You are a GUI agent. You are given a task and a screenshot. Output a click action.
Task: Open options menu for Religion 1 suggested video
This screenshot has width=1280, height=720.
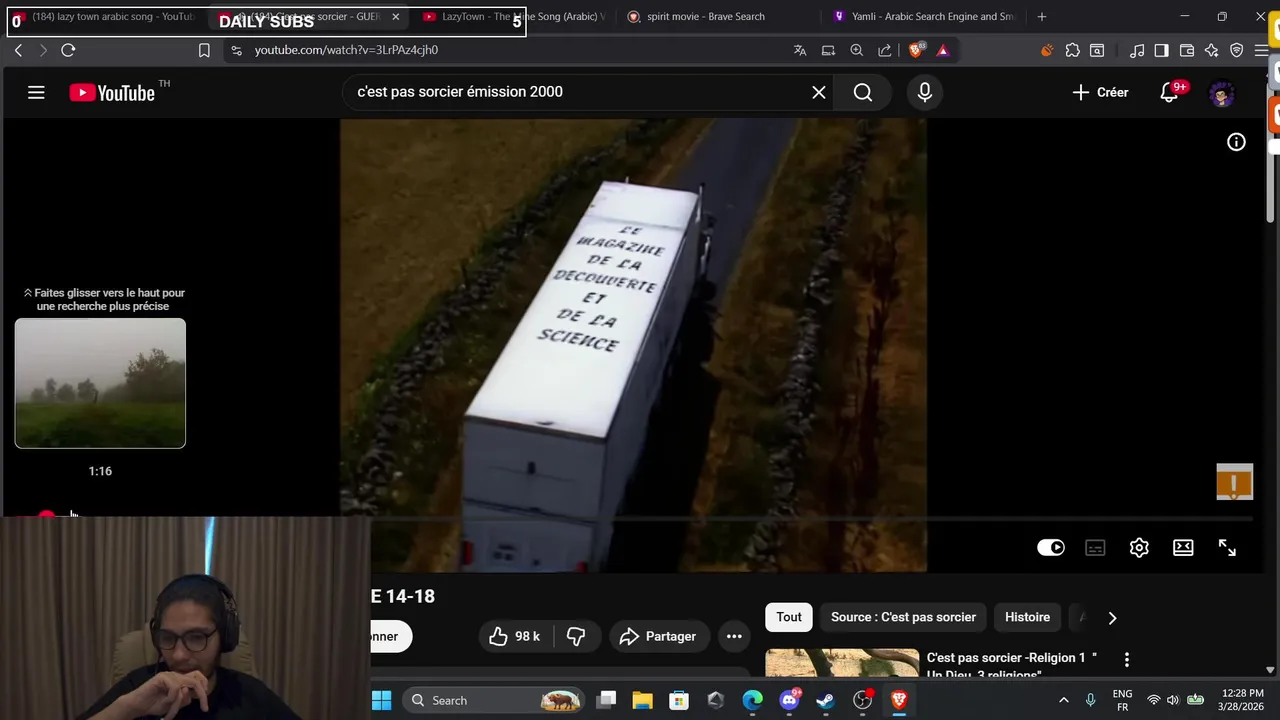tap(1127, 660)
